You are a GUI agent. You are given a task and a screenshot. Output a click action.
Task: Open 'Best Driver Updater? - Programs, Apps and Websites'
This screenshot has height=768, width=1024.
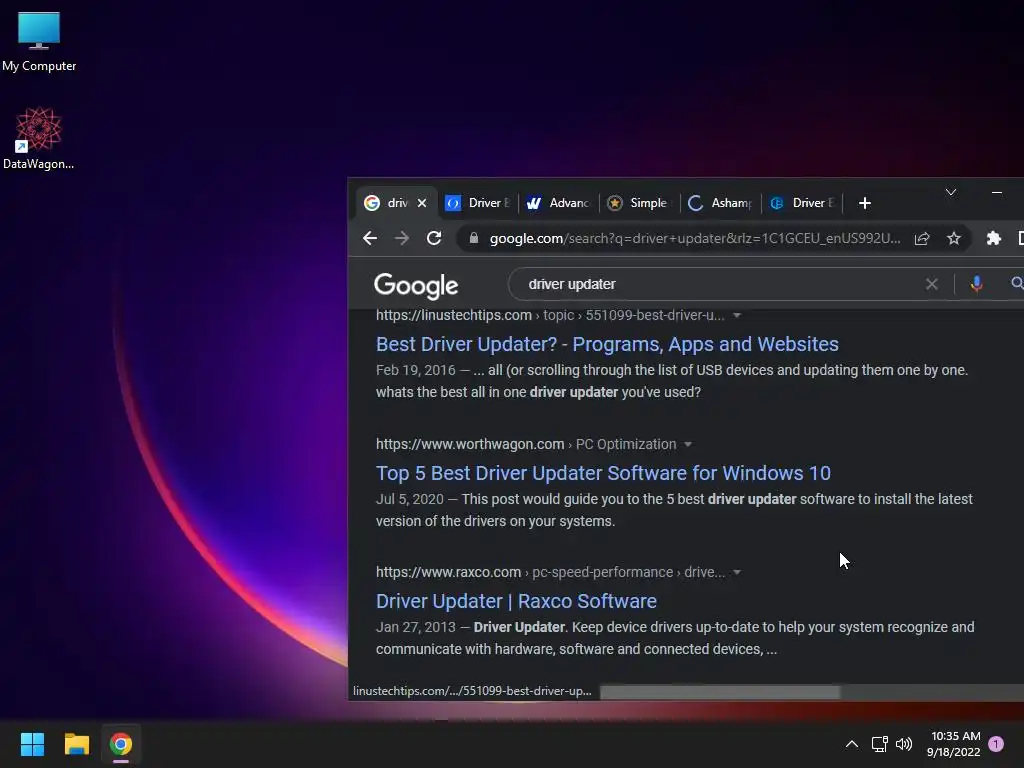coord(607,344)
